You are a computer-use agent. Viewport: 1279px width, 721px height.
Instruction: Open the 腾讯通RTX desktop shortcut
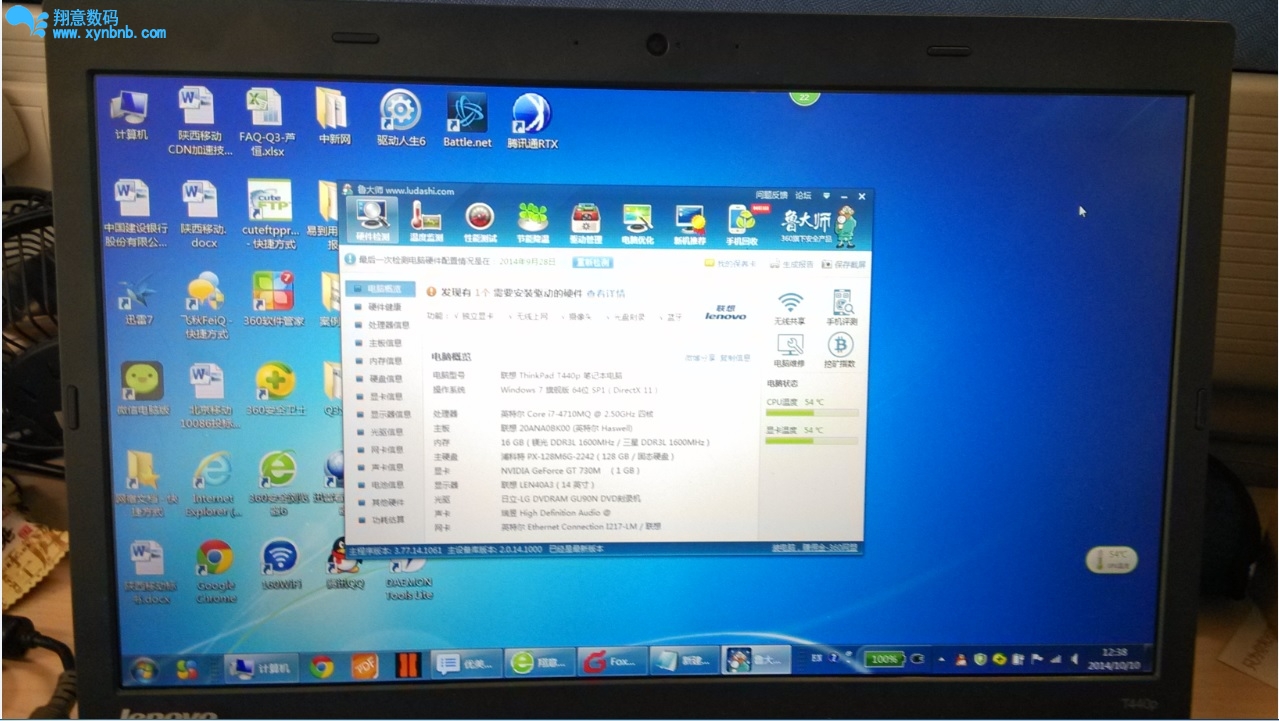point(532,121)
